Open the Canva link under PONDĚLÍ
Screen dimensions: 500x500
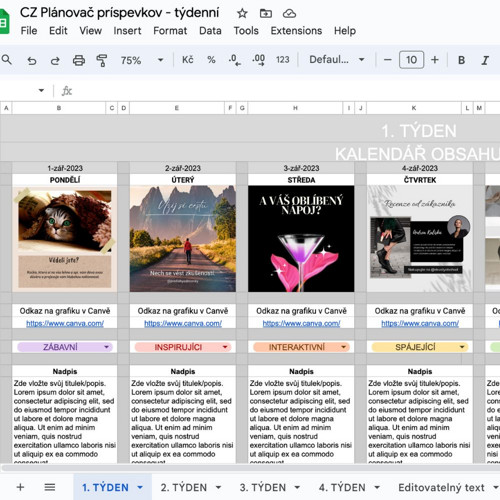point(65,323)
